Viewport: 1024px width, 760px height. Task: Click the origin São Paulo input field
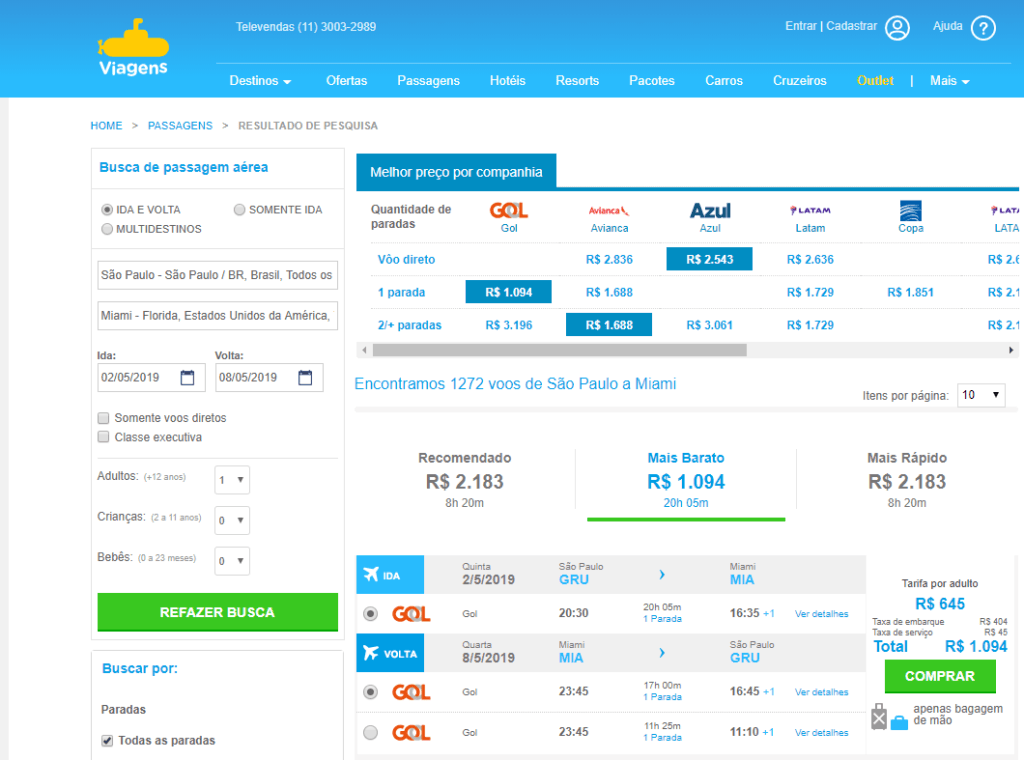(x=217, y=275)
